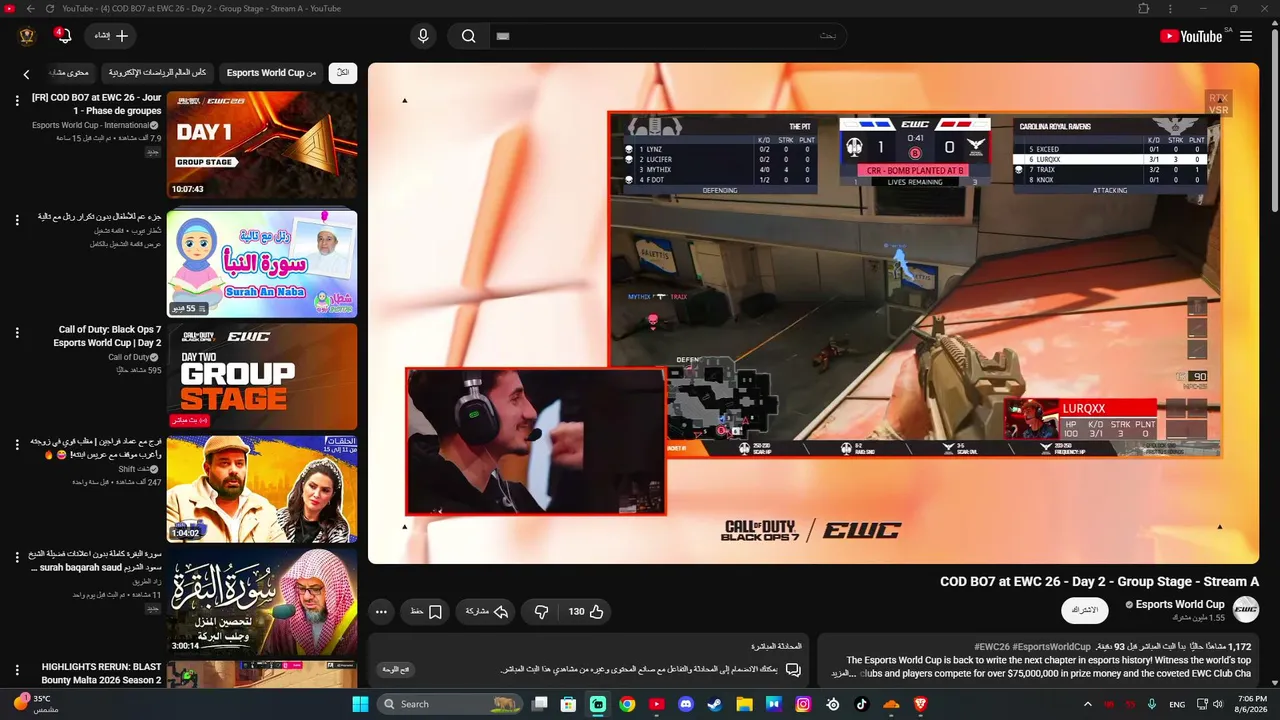Open the 35°C weather widget
The width and height of the screenshot is (1280, 720).
35,704
